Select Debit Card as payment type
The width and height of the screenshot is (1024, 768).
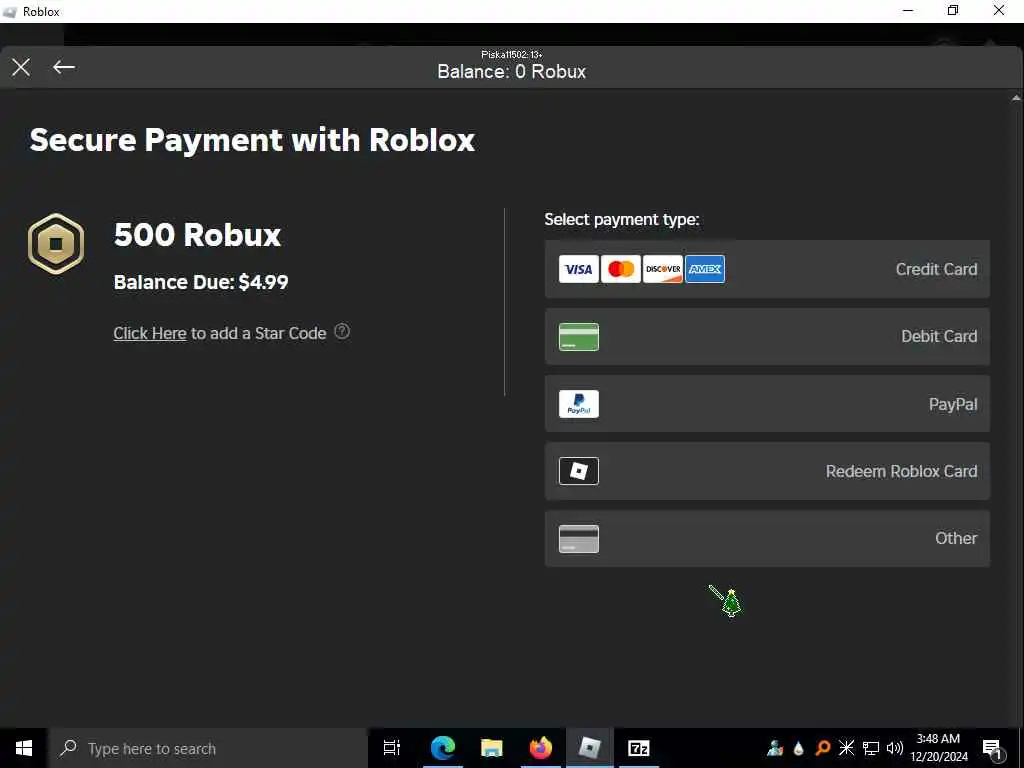(x=767, y=336)
